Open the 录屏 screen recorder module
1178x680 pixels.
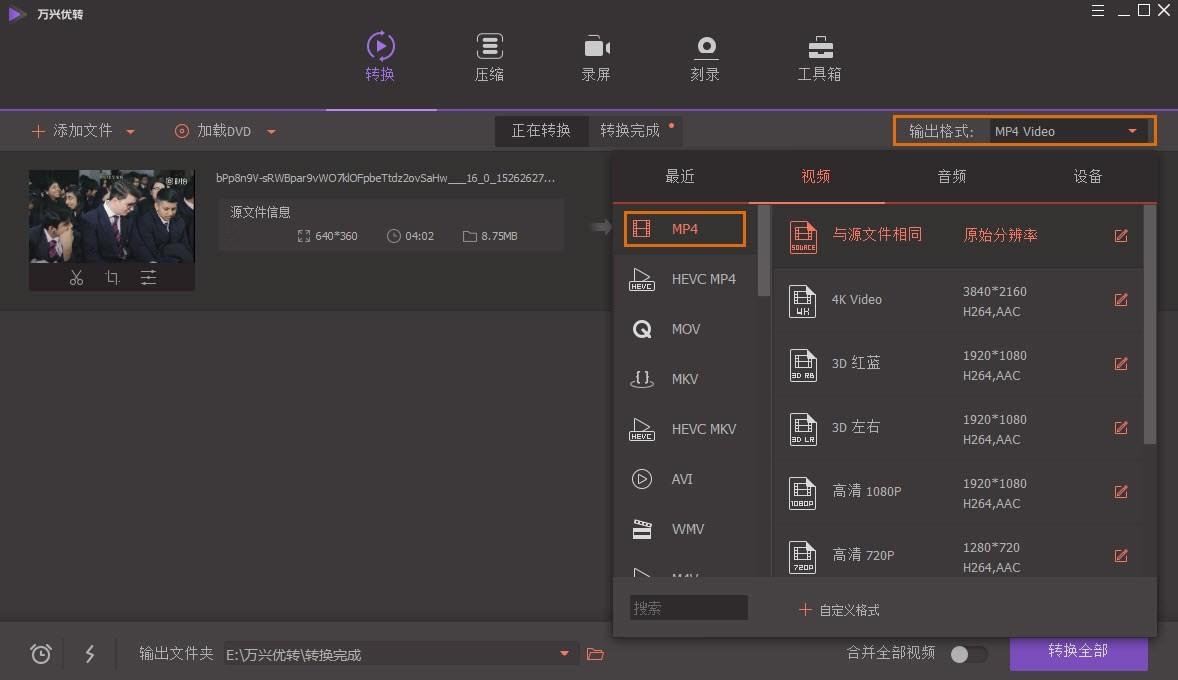pyautogui.click(x=596, y=58)
